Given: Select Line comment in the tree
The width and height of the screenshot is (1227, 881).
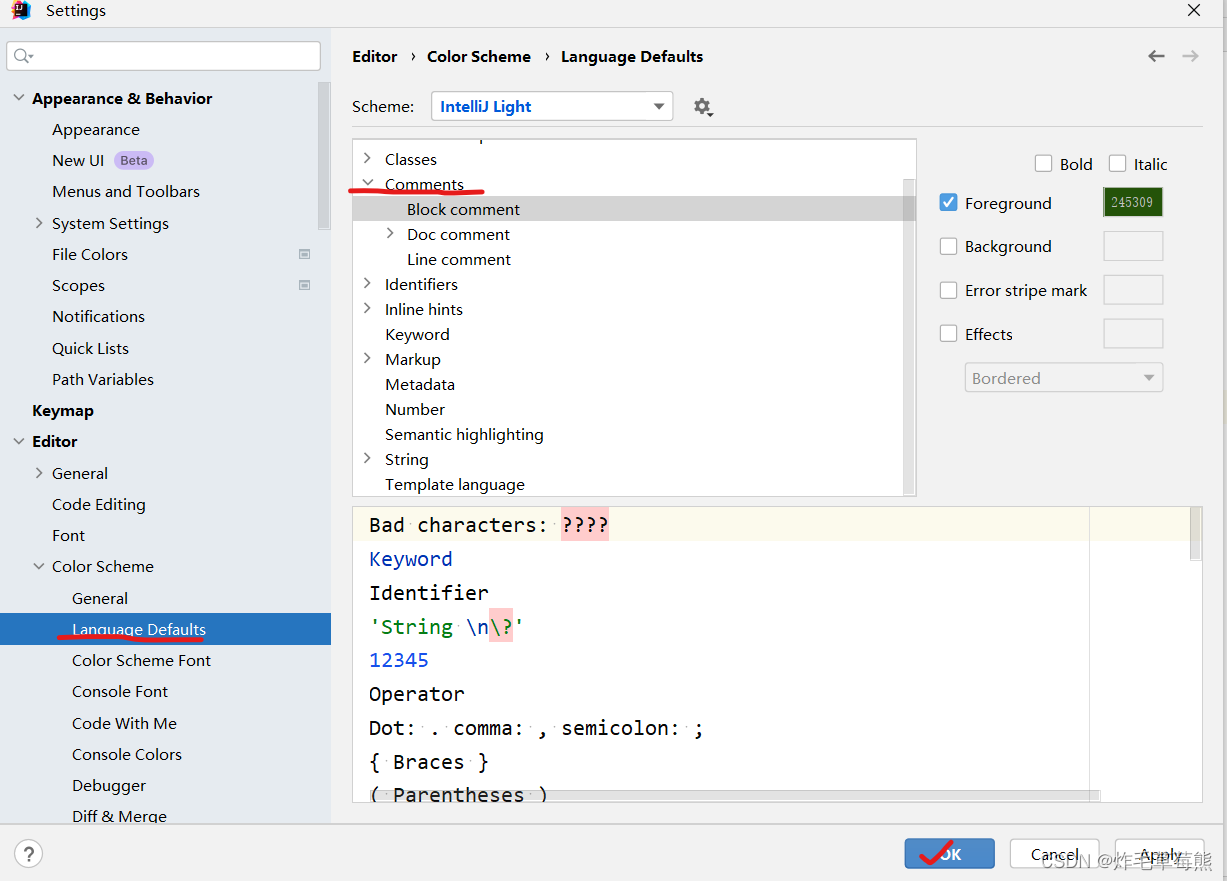Looking at the screenshot, I should click(x=459, y=259).
